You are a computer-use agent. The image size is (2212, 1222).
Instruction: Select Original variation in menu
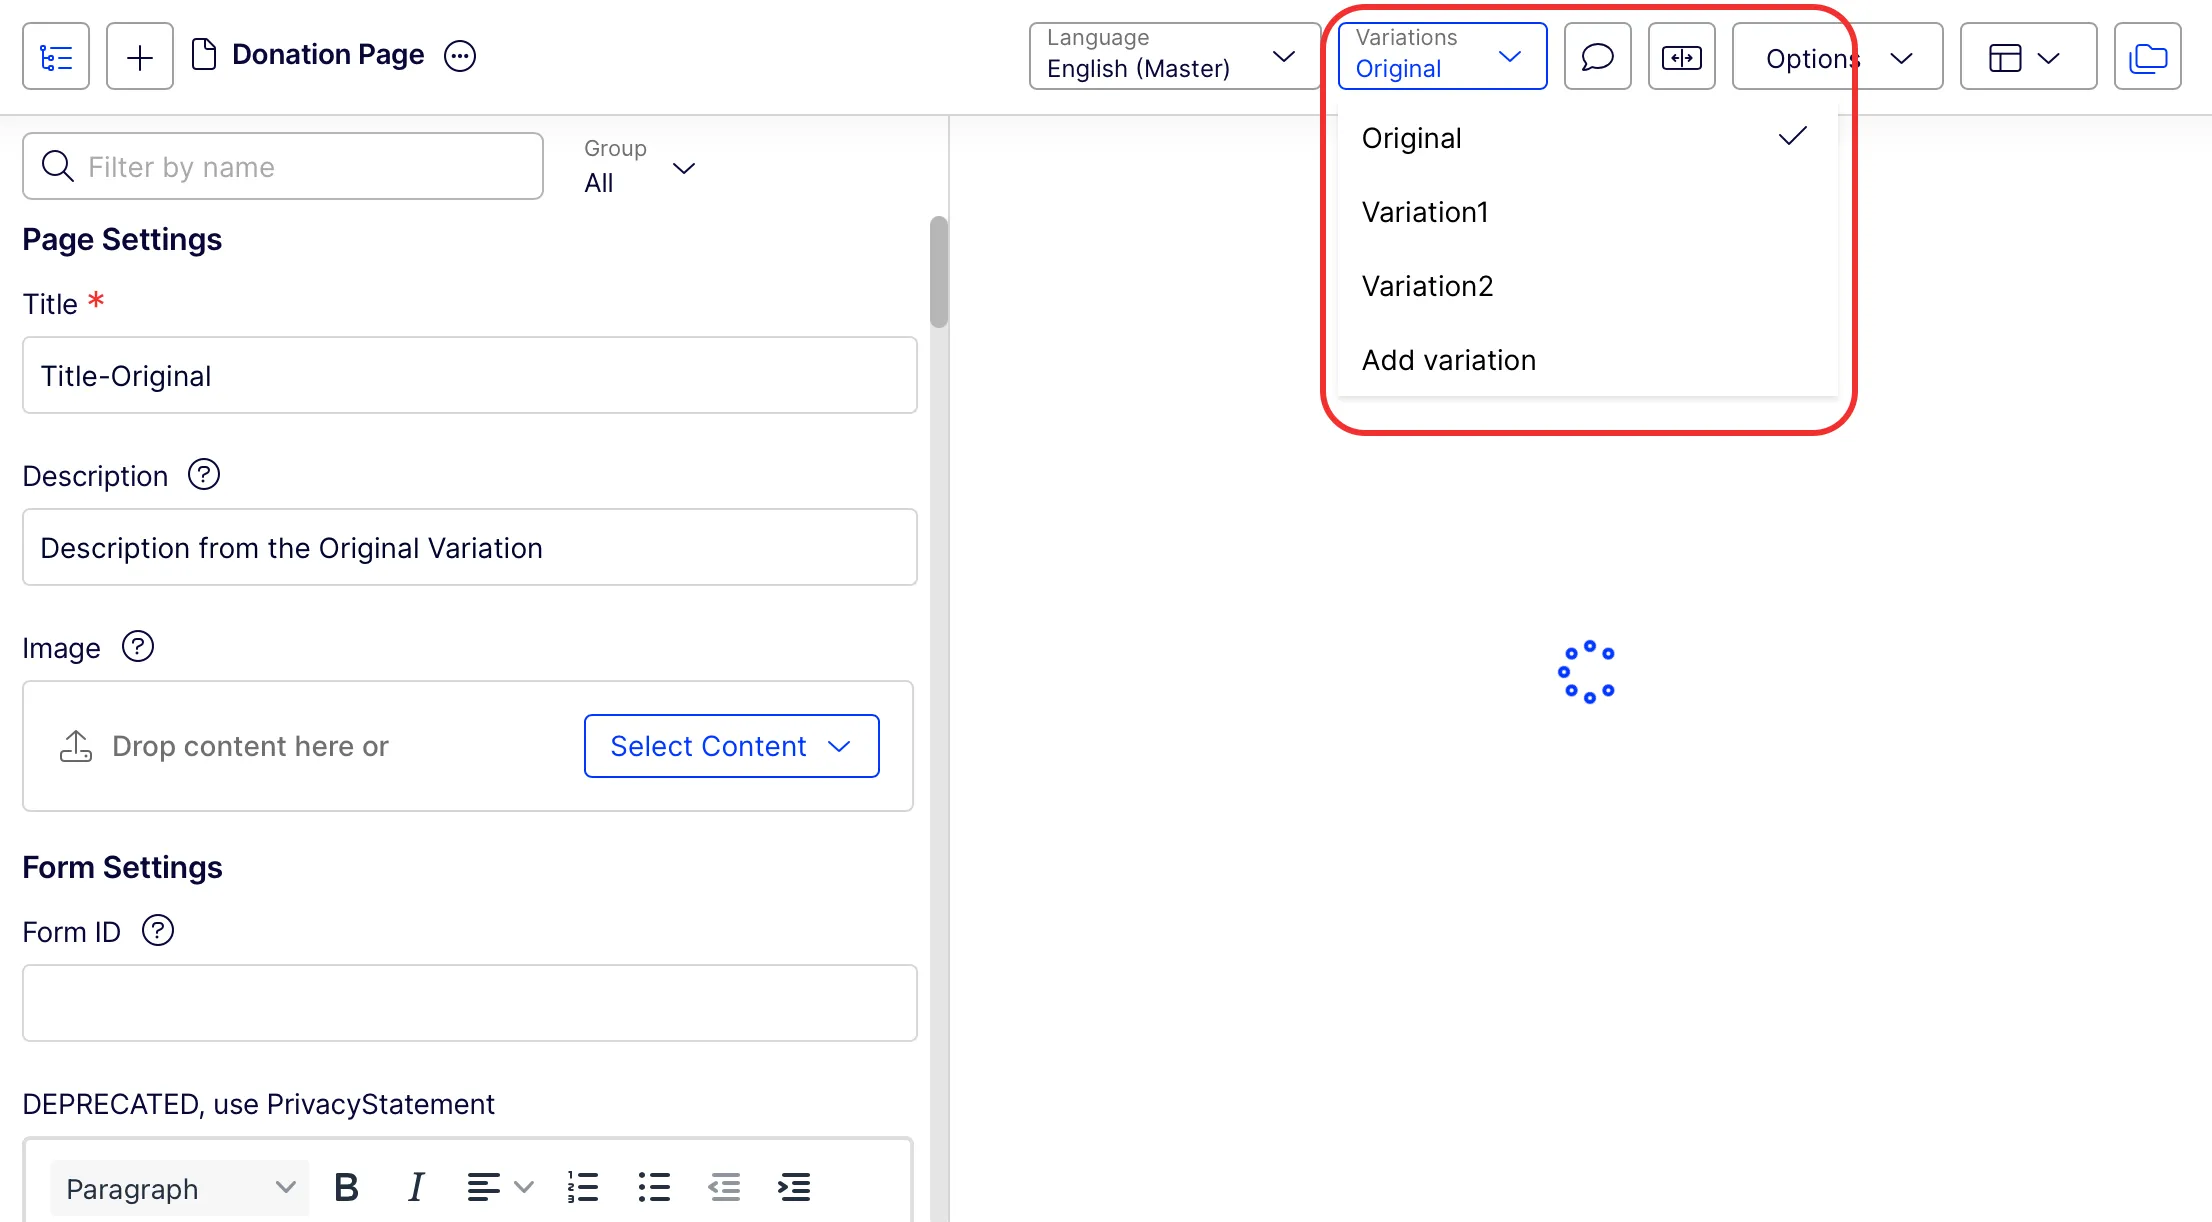point(1587,138)
